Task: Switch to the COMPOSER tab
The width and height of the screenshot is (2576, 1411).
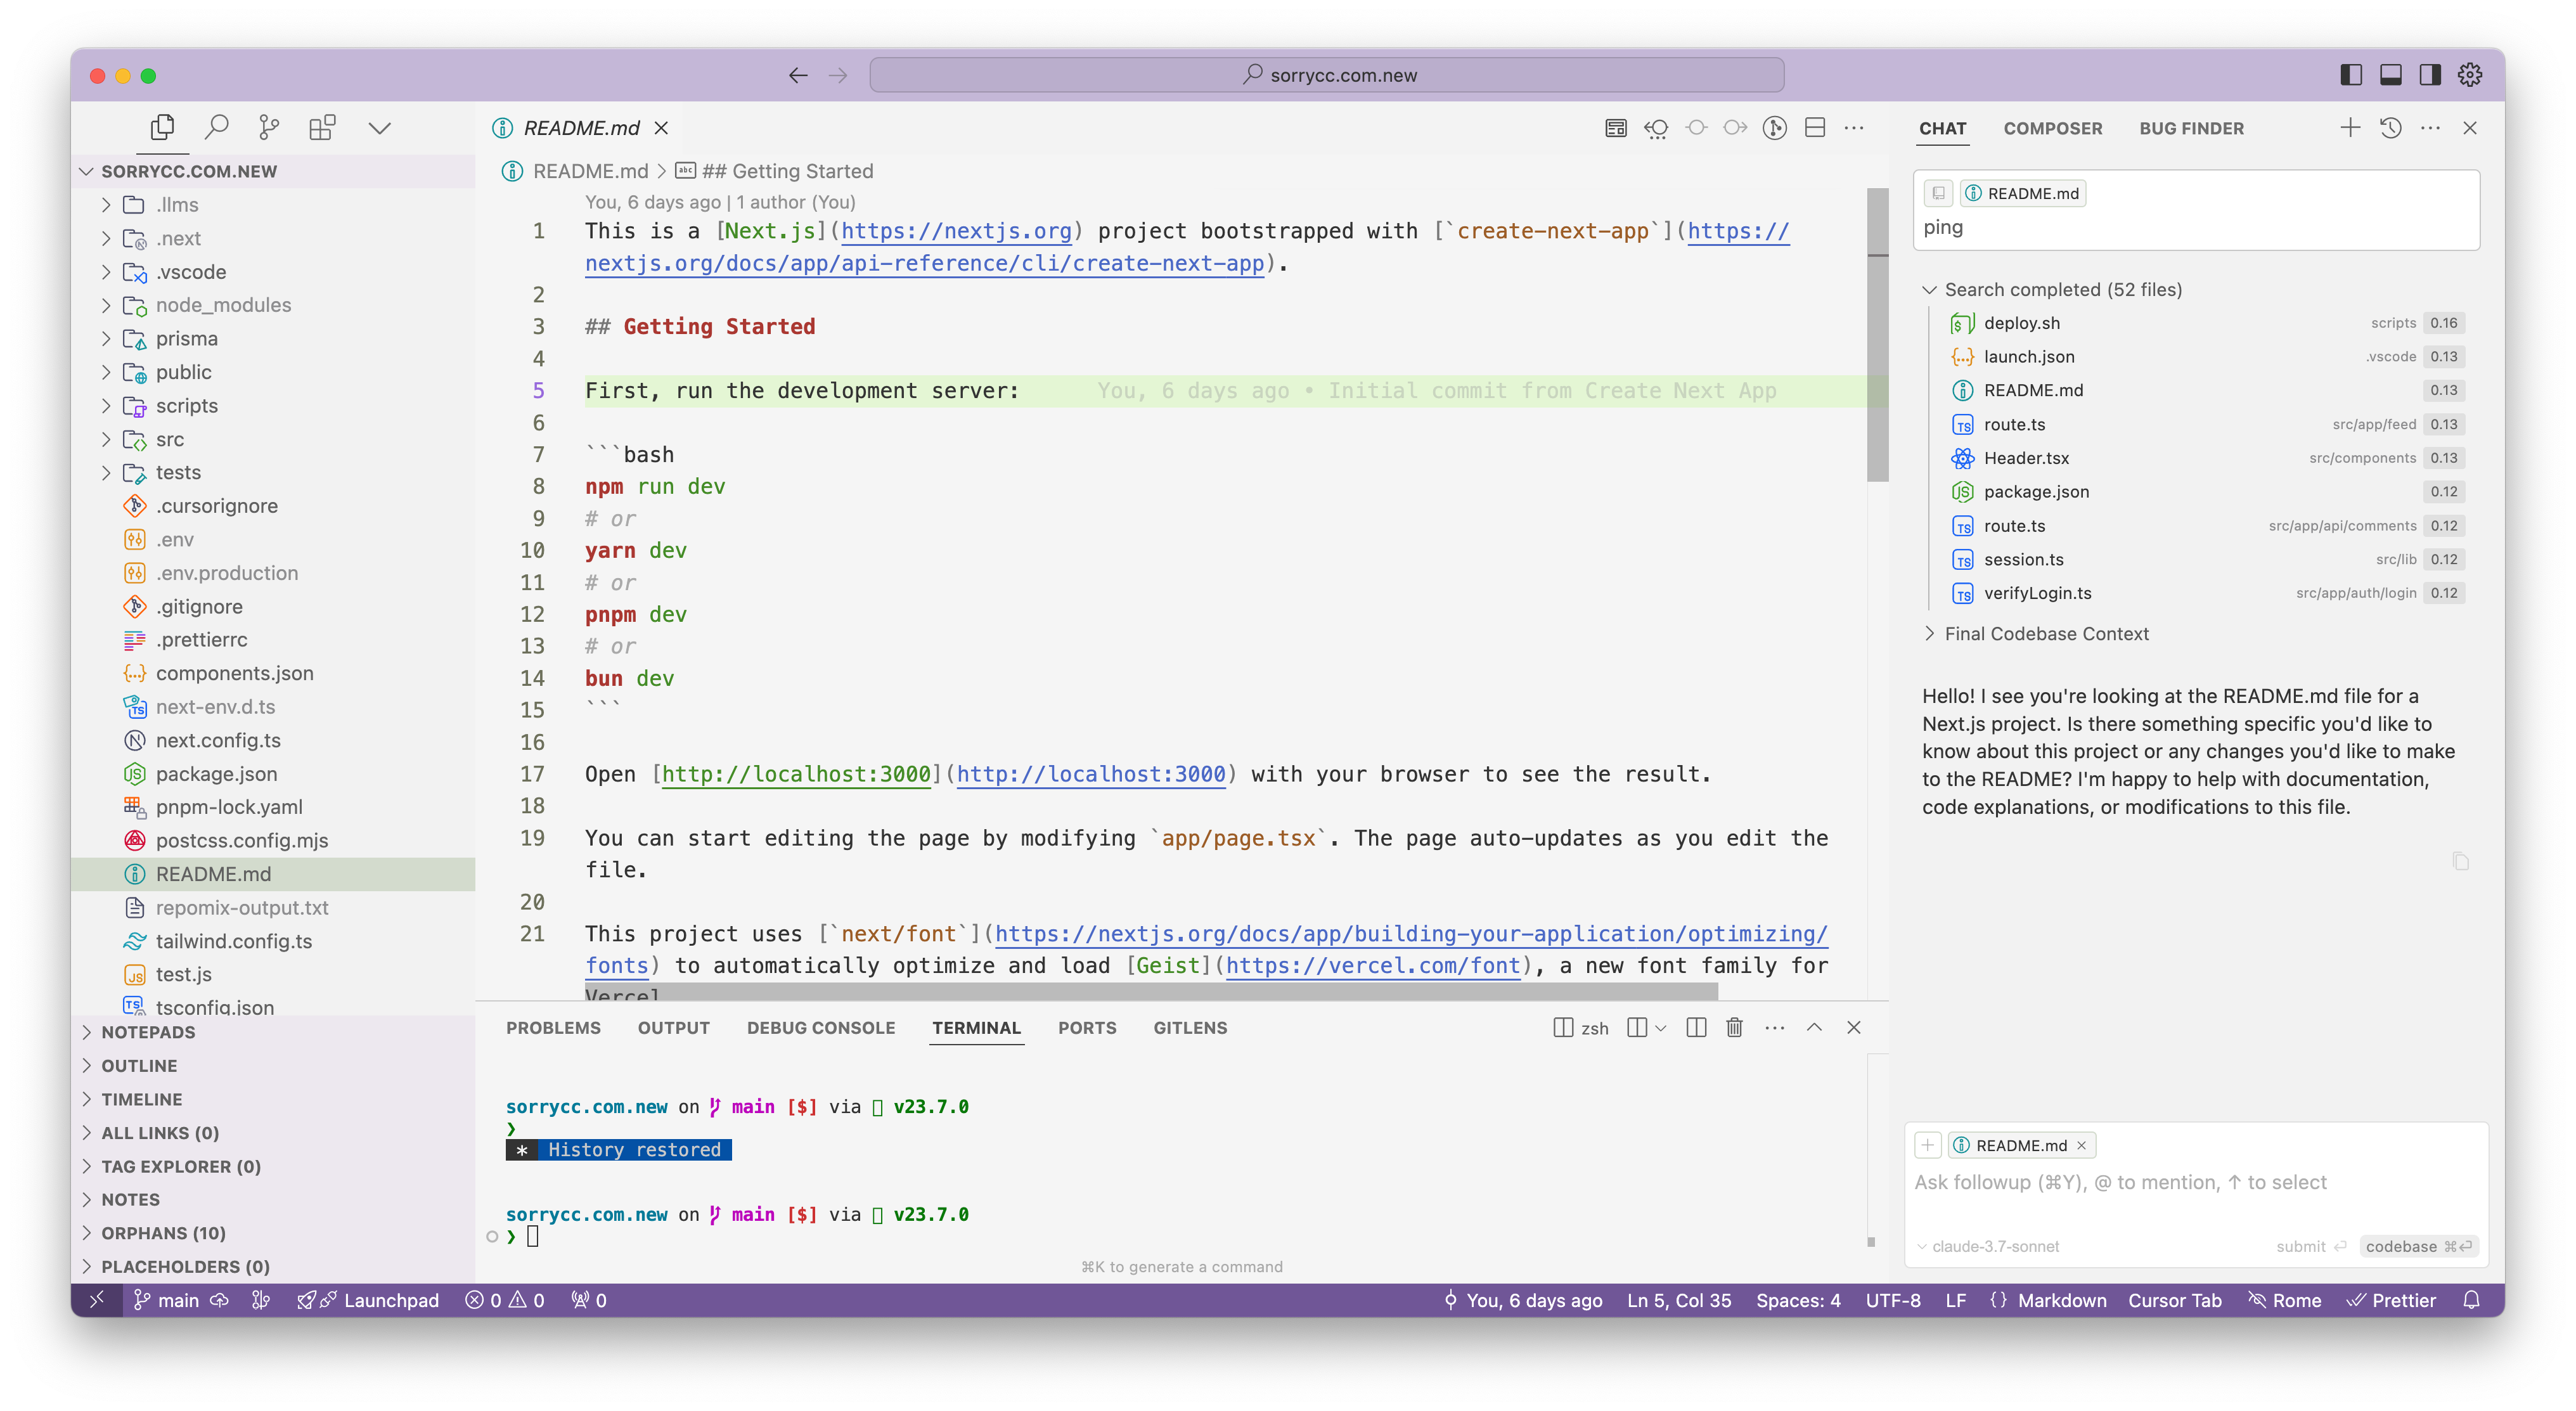Action: 2052,128
